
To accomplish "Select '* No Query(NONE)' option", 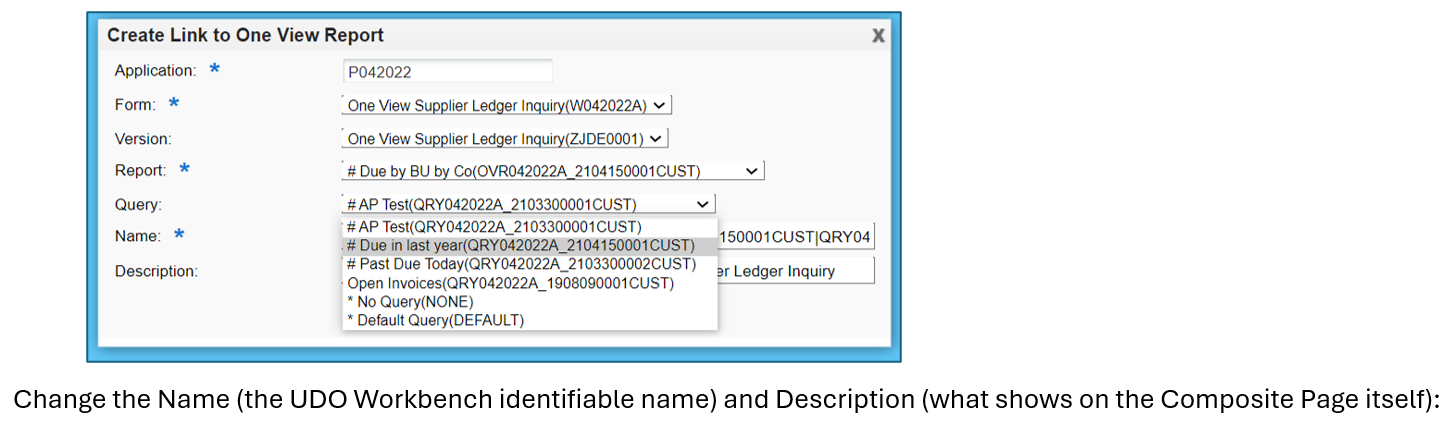I will click(x=410, y=301).
